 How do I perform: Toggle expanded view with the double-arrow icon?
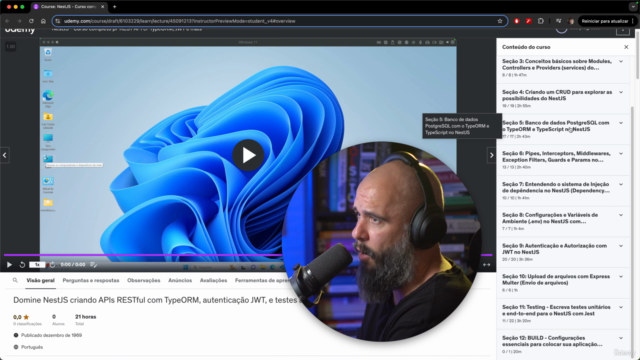point(487,264)
